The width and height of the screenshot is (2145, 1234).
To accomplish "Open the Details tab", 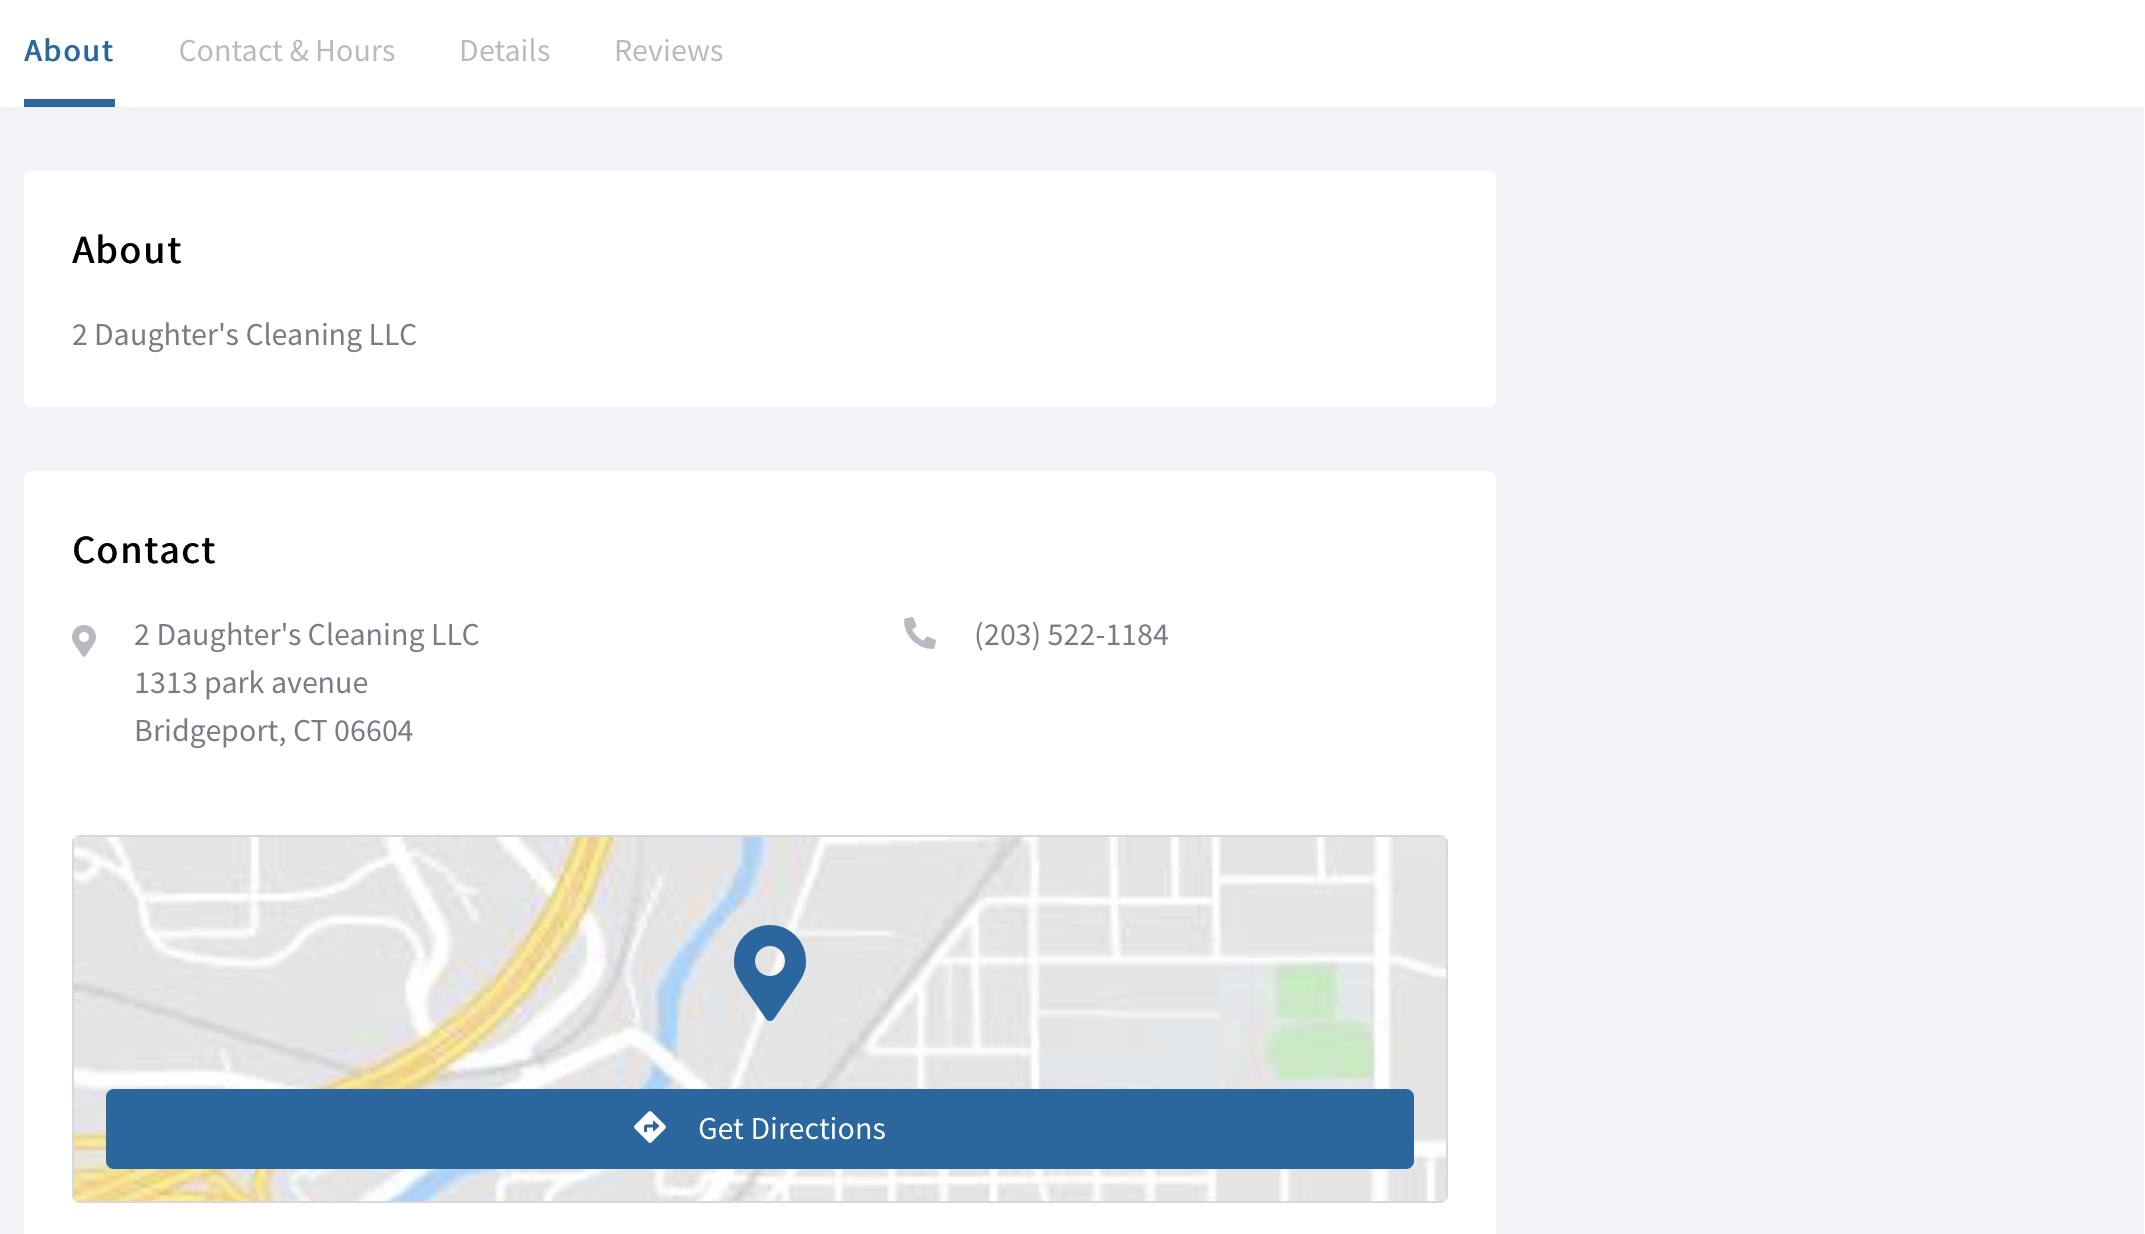I will tap(505, 51).
